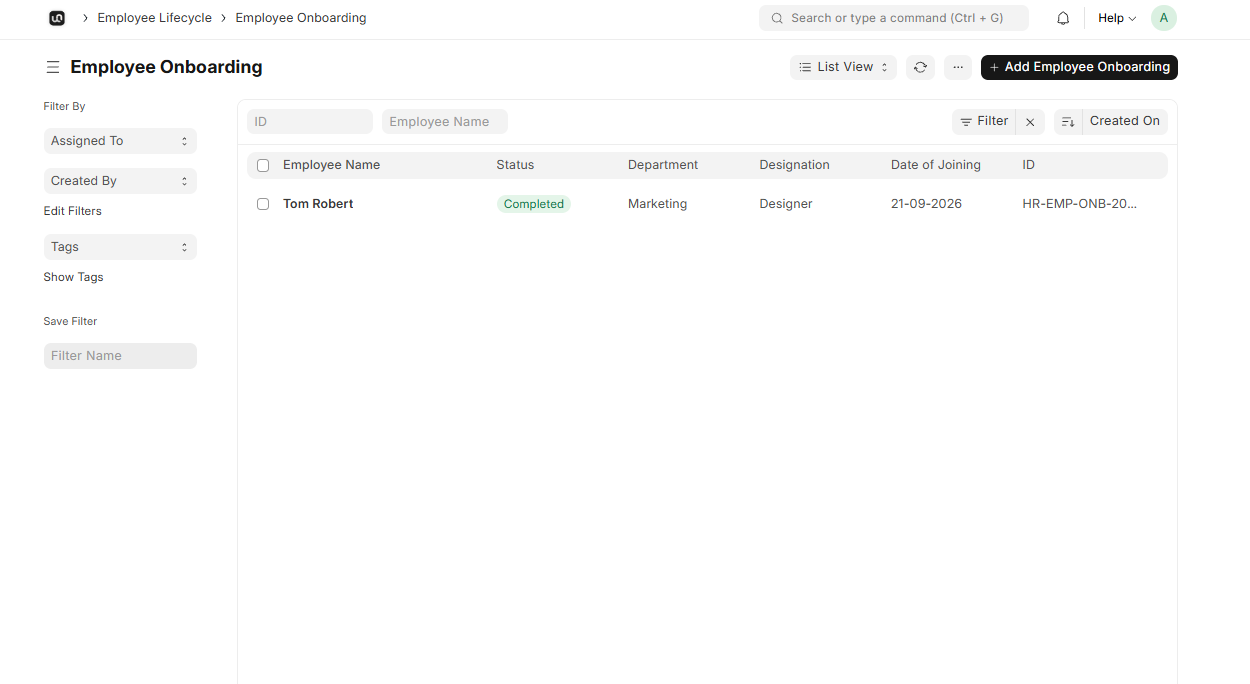The width and height of the screenshot is (1250, 684).
Task: Go to the Employee Lifecycle breadcrumb
Action: (154, 18)
